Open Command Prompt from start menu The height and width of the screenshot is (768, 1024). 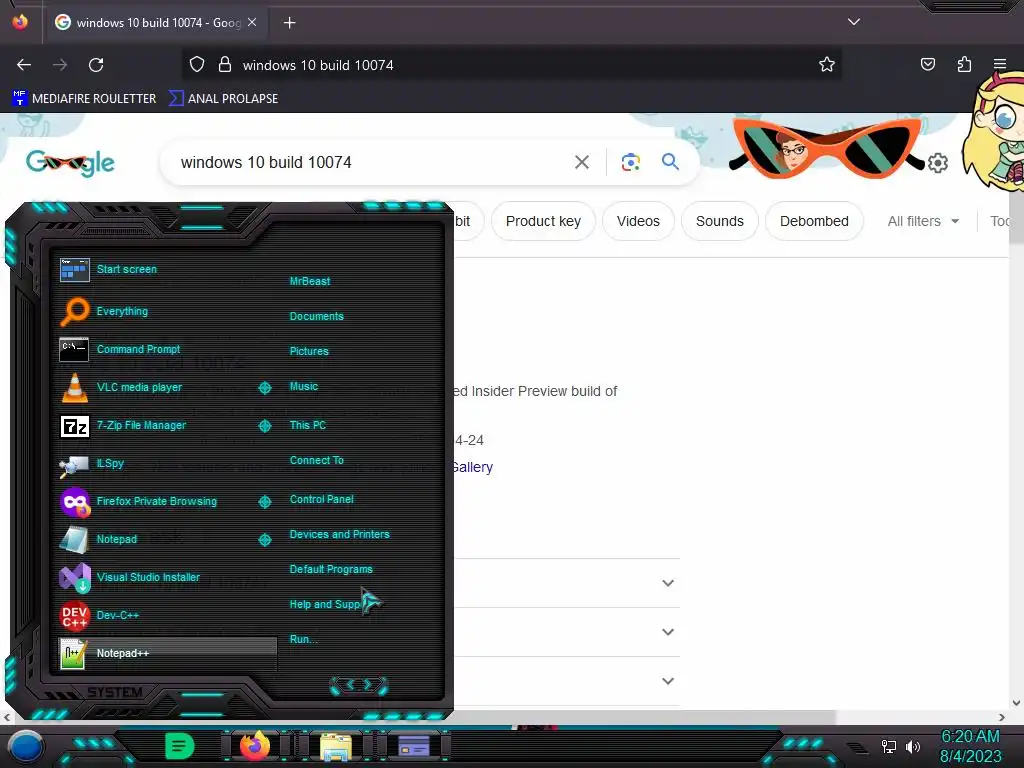click(167, 349)
